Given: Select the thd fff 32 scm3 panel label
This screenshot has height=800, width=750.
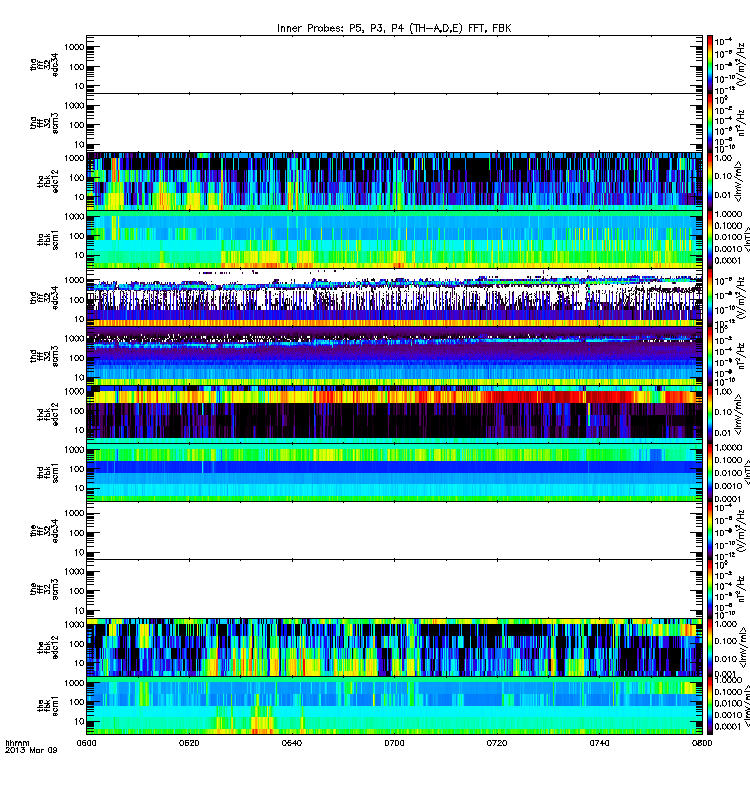Looking at the screenshot, I should (x=44, y=356).
